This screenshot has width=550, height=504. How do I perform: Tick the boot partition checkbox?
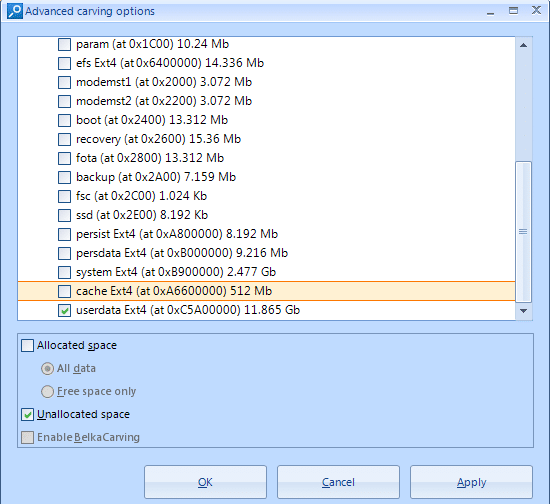[64, 120]
